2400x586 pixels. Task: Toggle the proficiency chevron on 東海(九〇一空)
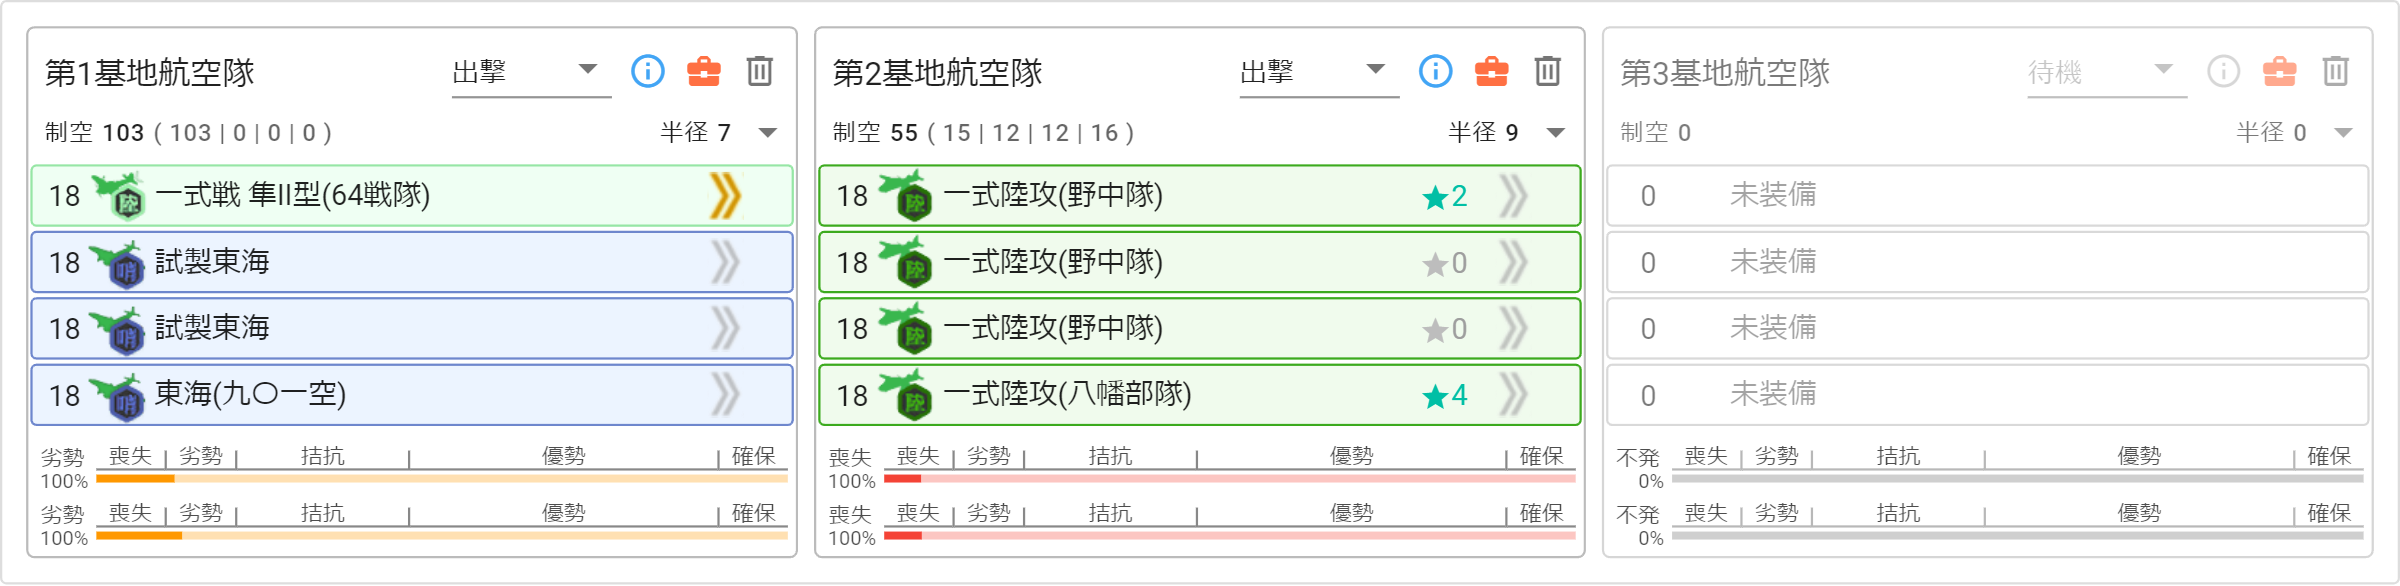point(726,394)
